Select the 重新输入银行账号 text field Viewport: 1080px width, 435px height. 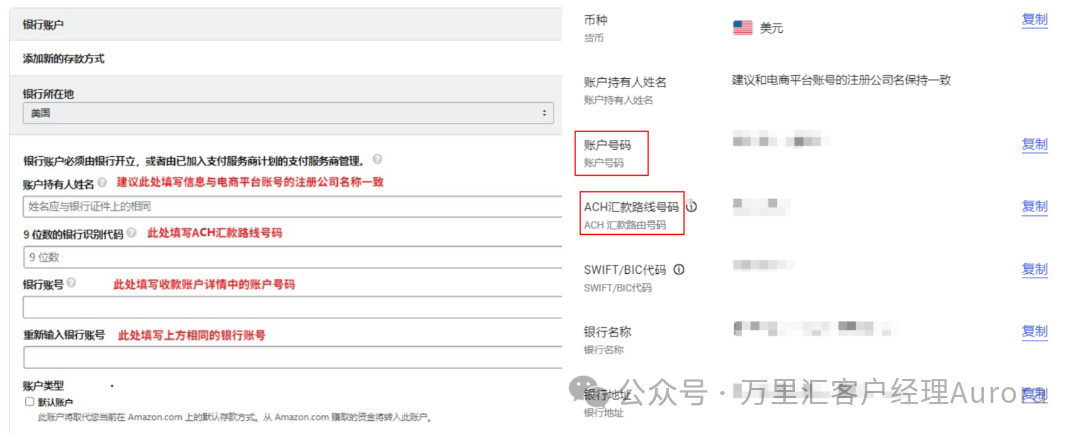290,357
